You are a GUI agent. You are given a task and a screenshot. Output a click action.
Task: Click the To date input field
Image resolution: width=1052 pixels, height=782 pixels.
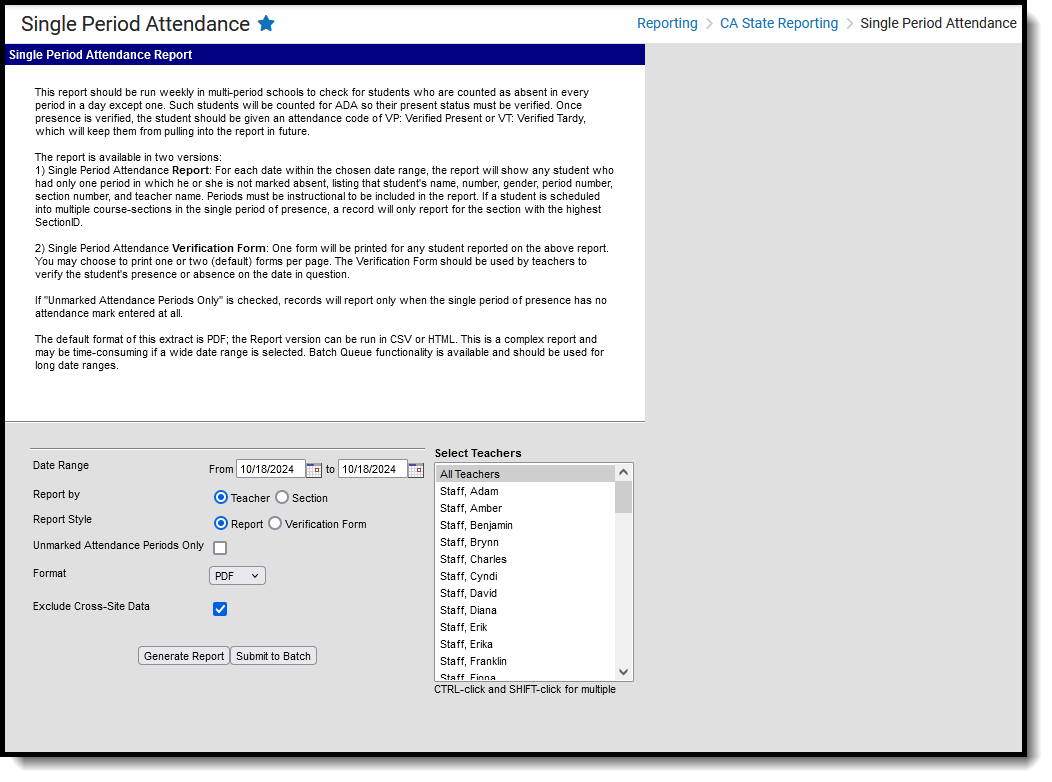(x=372, y=469)
